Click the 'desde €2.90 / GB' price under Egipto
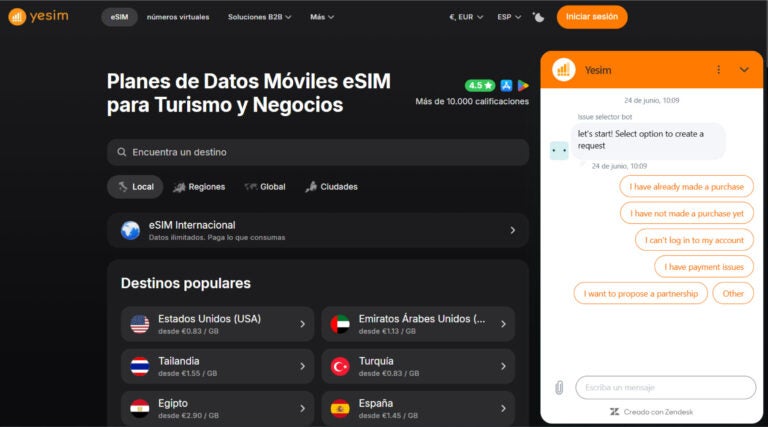 (189, 416)
